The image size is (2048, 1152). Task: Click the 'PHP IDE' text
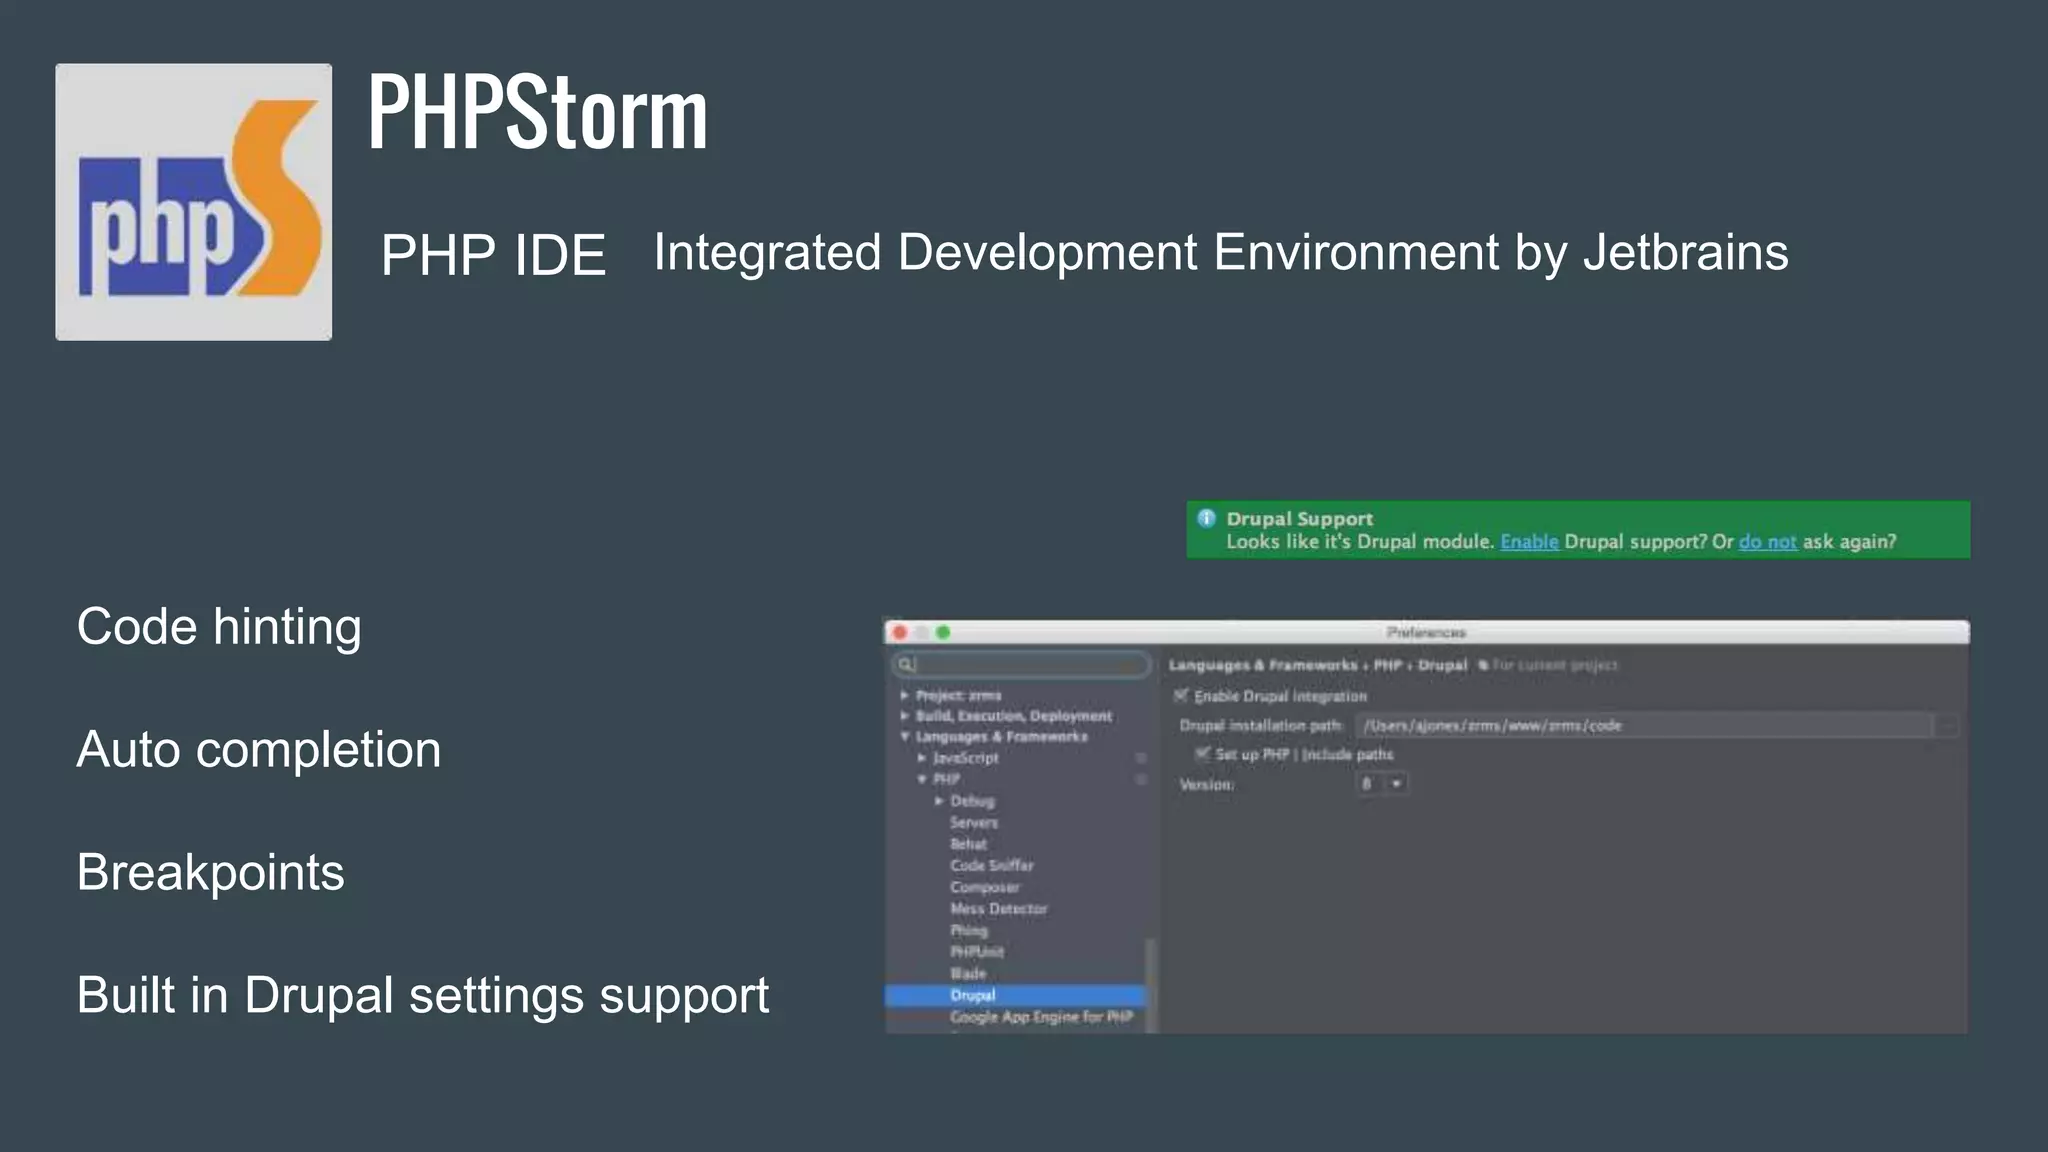(x=494, y=254)
